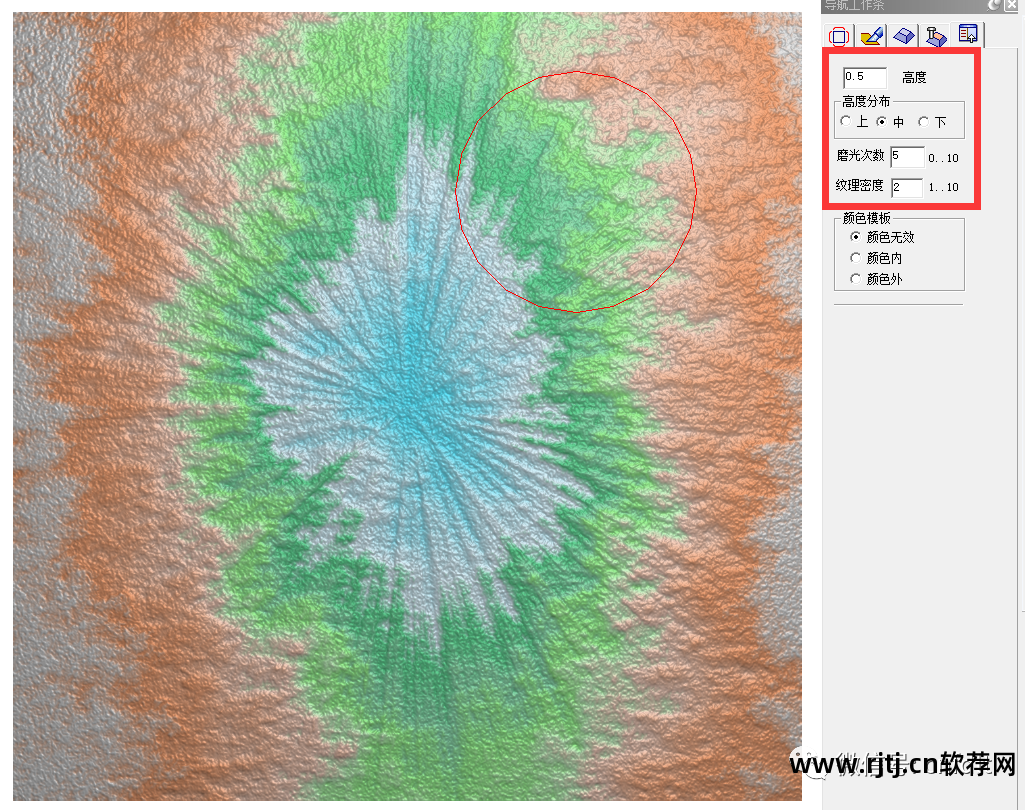Click the 颜色模板 group title

tap(867, 218)
